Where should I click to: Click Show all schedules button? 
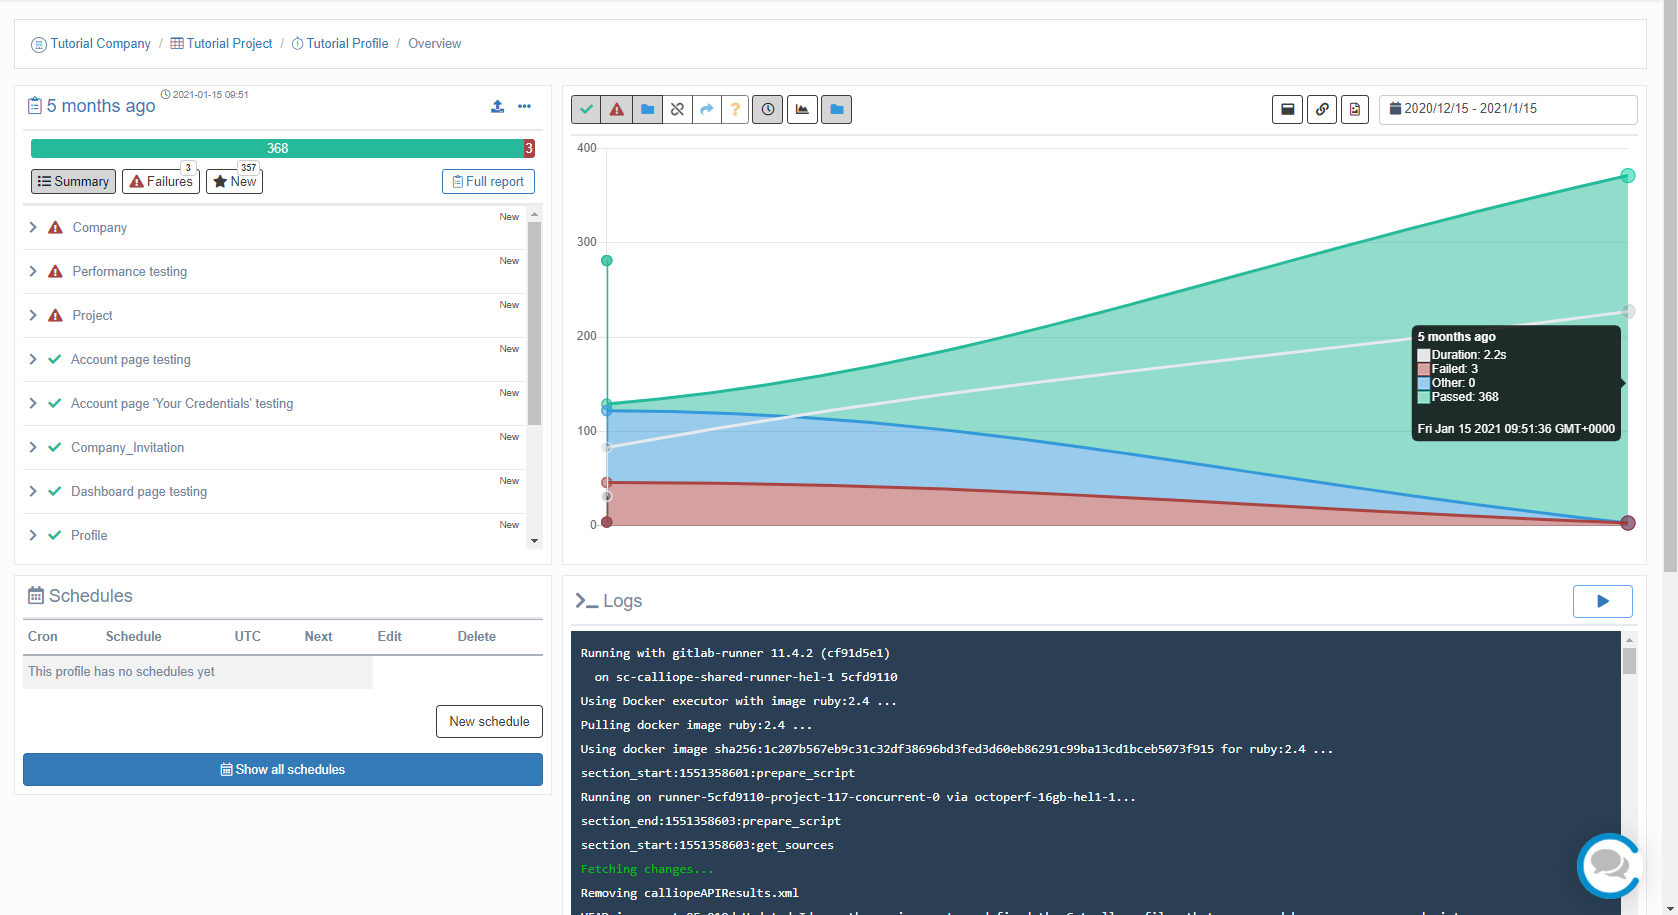(283, 769)
